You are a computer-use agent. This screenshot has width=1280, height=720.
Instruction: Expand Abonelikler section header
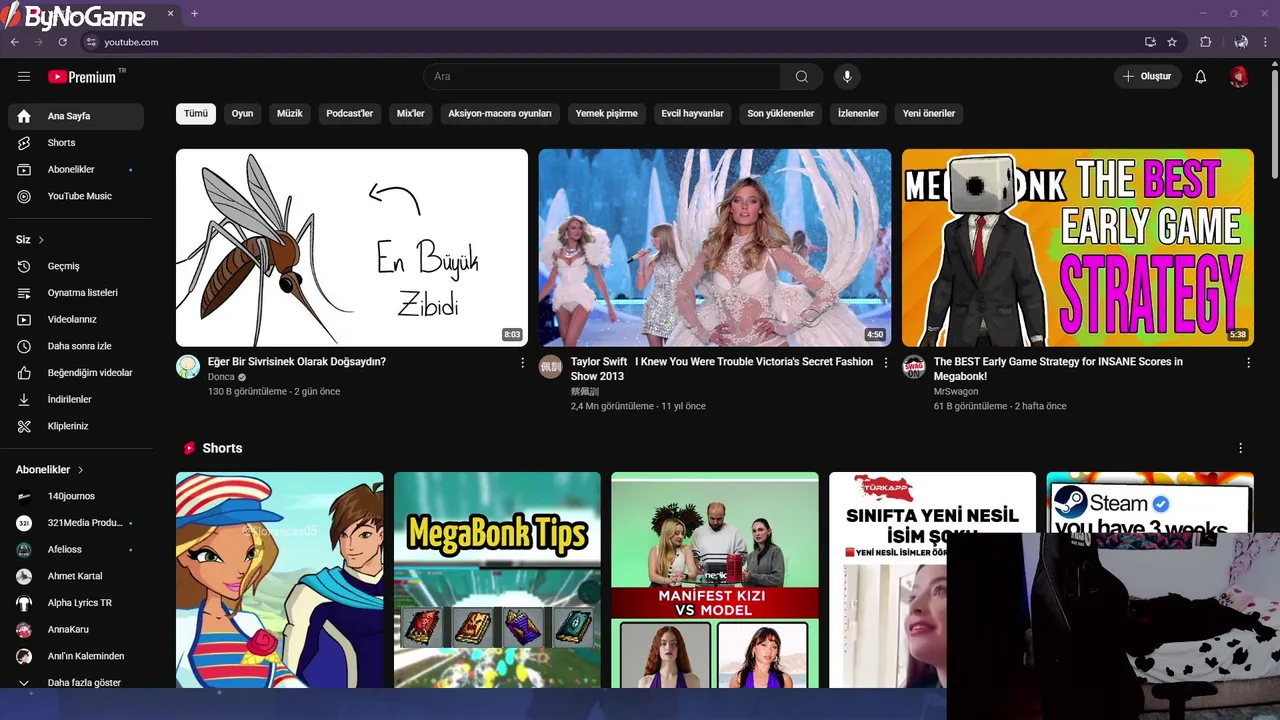pyautogui.click(x=49, y=470)
